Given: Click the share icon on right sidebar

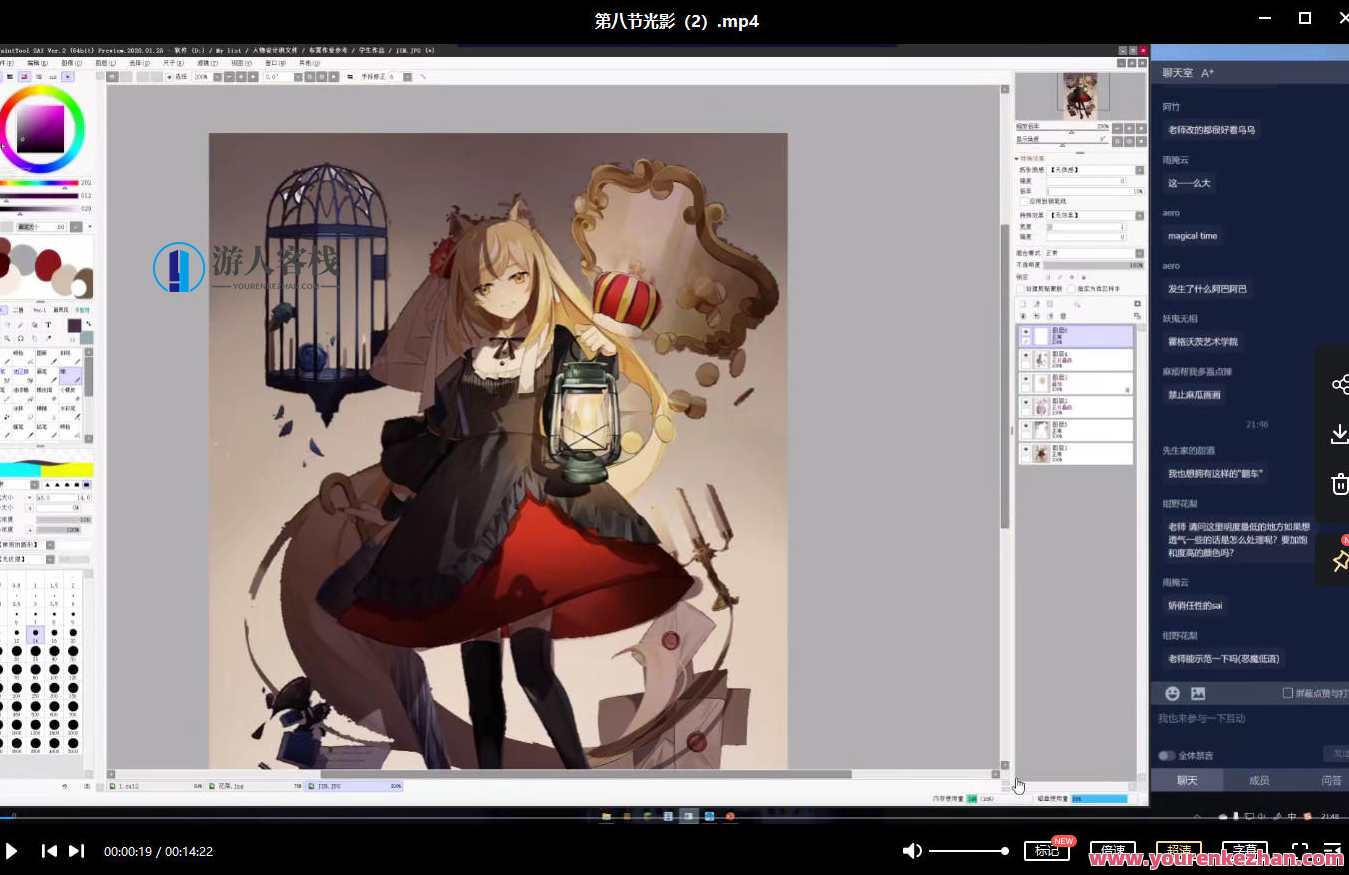Looking at the screenshot, I should pos(1339,385).
